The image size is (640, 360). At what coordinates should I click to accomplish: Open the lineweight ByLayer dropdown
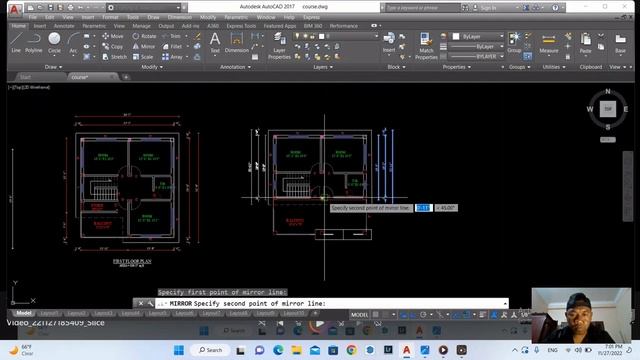click(476, 47)
